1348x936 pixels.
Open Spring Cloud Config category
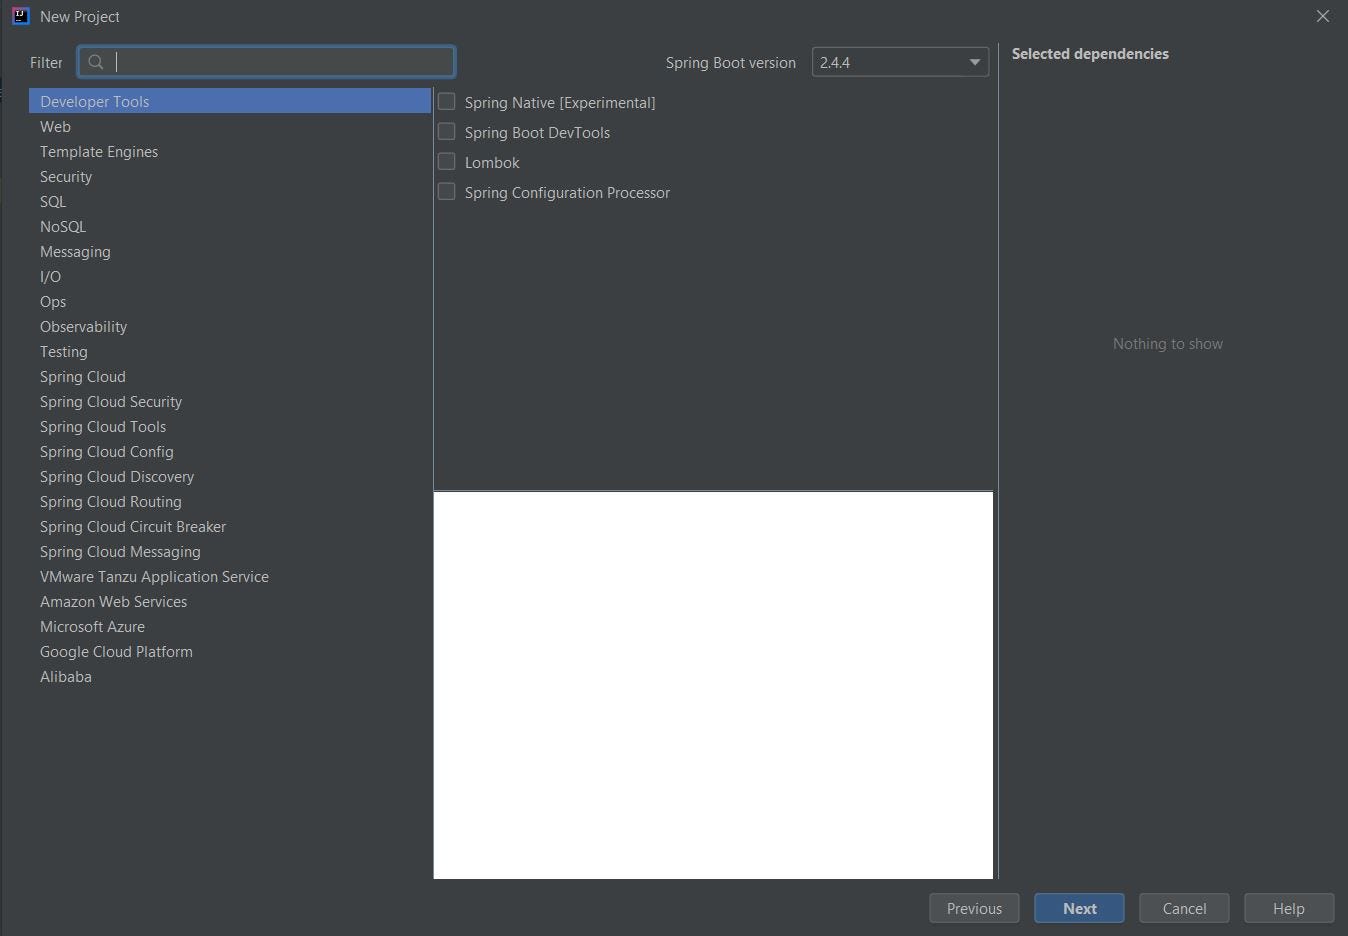230,451
